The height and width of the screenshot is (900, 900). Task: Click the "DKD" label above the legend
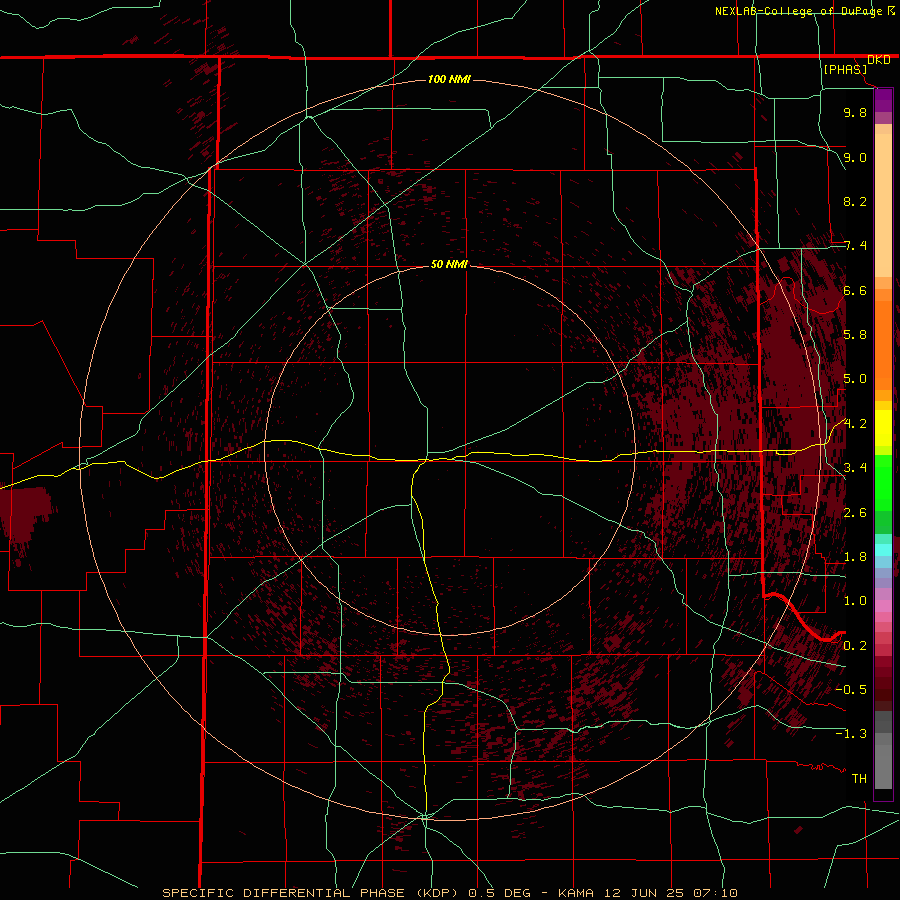coord(879,60)
